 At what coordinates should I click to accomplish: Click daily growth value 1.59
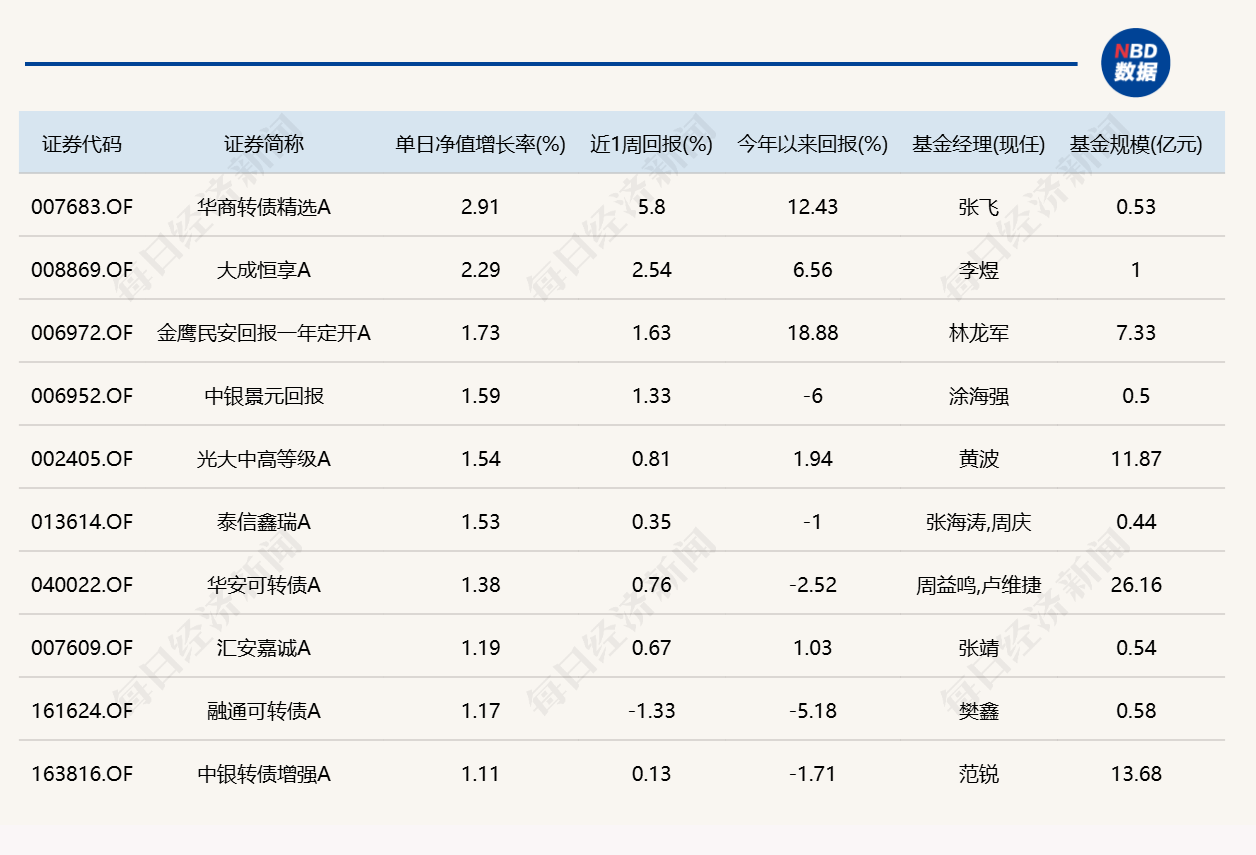(481, 396)
